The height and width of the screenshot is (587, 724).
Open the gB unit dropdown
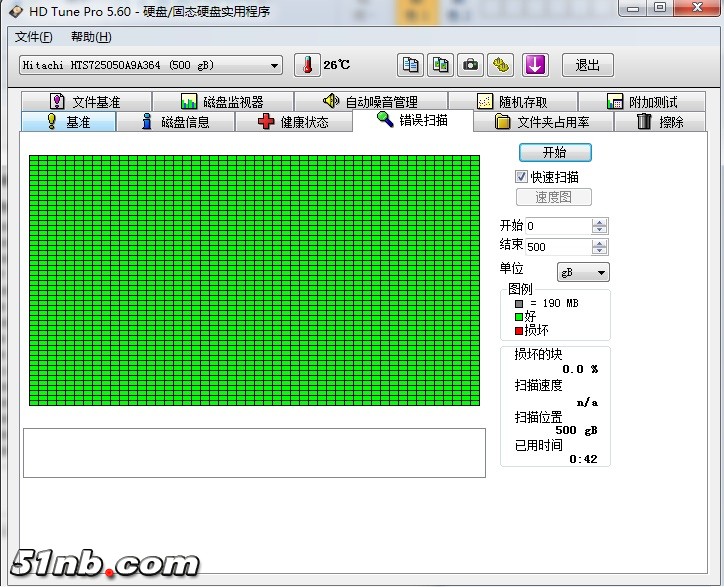pyautogui.click(x=583, y=272)
